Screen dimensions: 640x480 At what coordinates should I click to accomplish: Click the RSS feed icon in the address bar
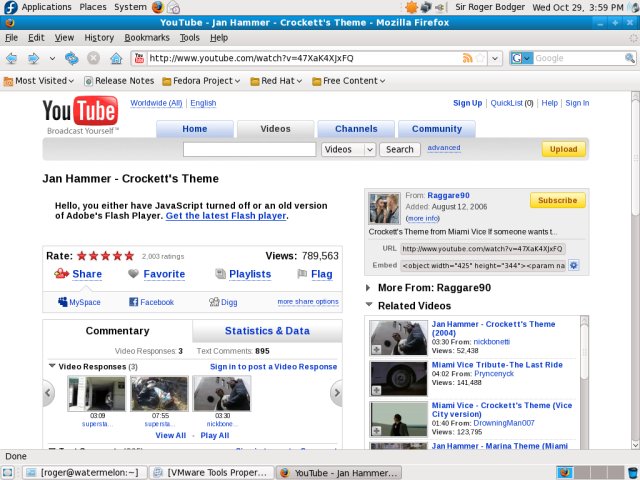pyautogui.click(x=467, y=58)
